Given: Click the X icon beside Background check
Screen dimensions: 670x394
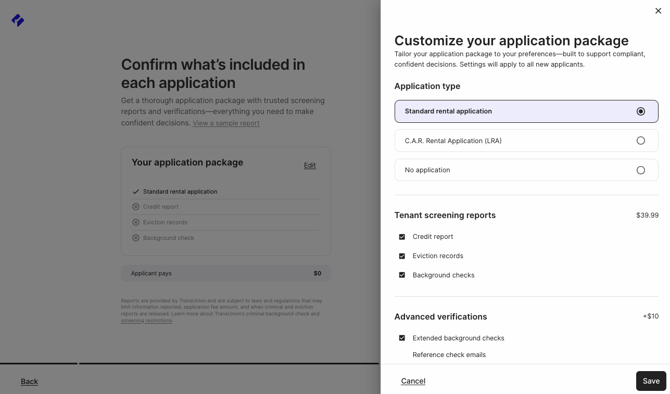Looking at the screenshot, I should 135,238.
